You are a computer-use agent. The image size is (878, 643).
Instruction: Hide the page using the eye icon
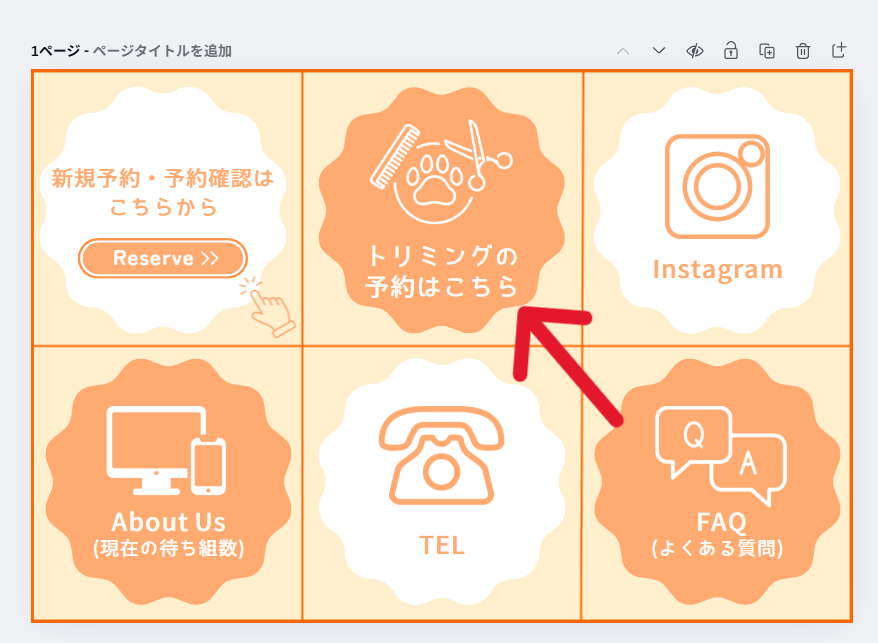(x=695, y=51)
